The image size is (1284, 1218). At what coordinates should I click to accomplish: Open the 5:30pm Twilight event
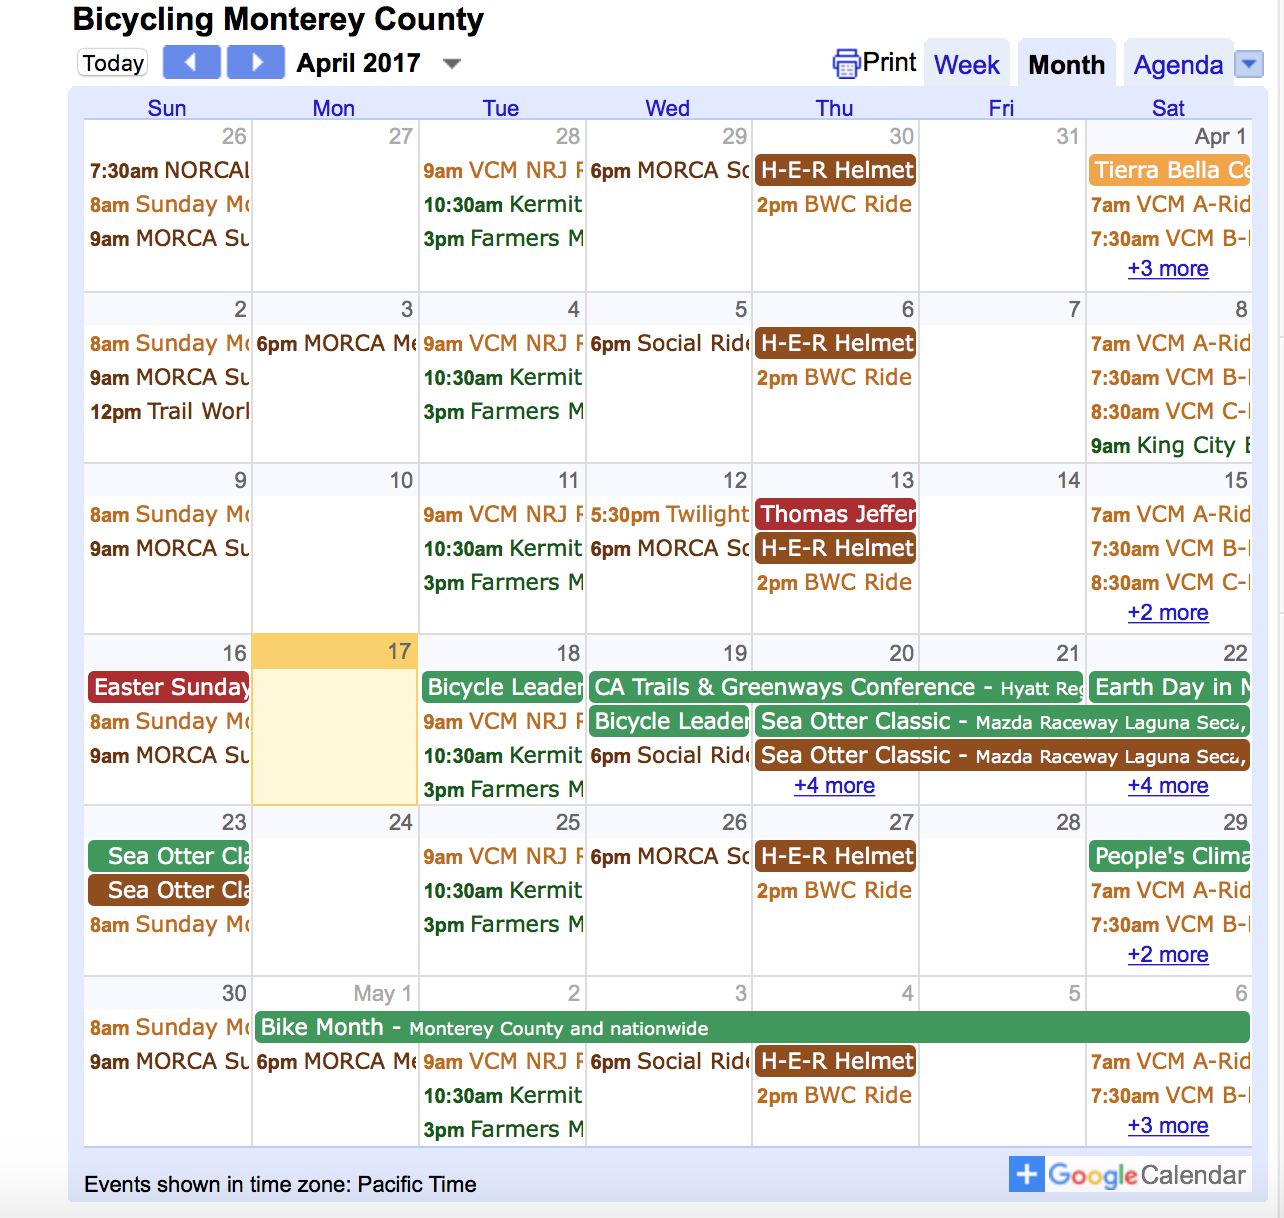pyautogui.click(x=668, y=514)
